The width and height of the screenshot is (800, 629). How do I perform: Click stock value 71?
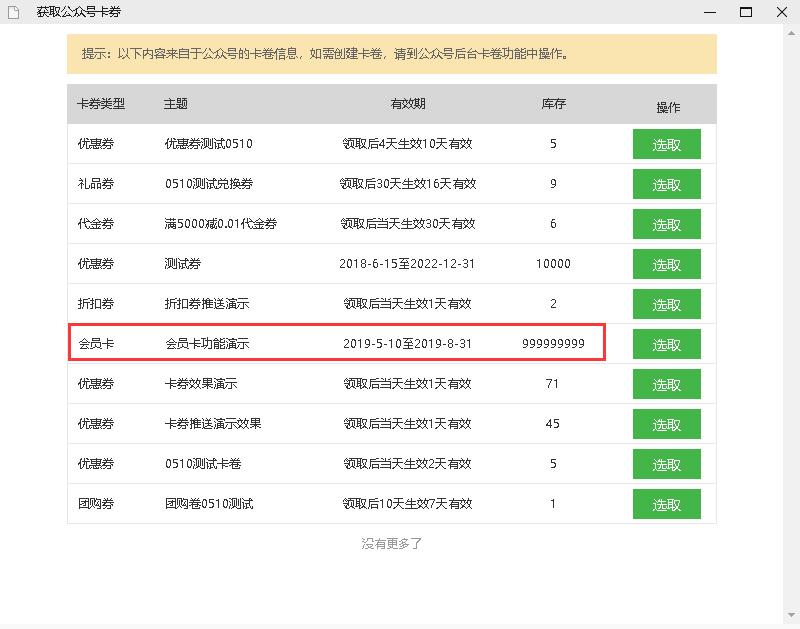tap(553, 384)
